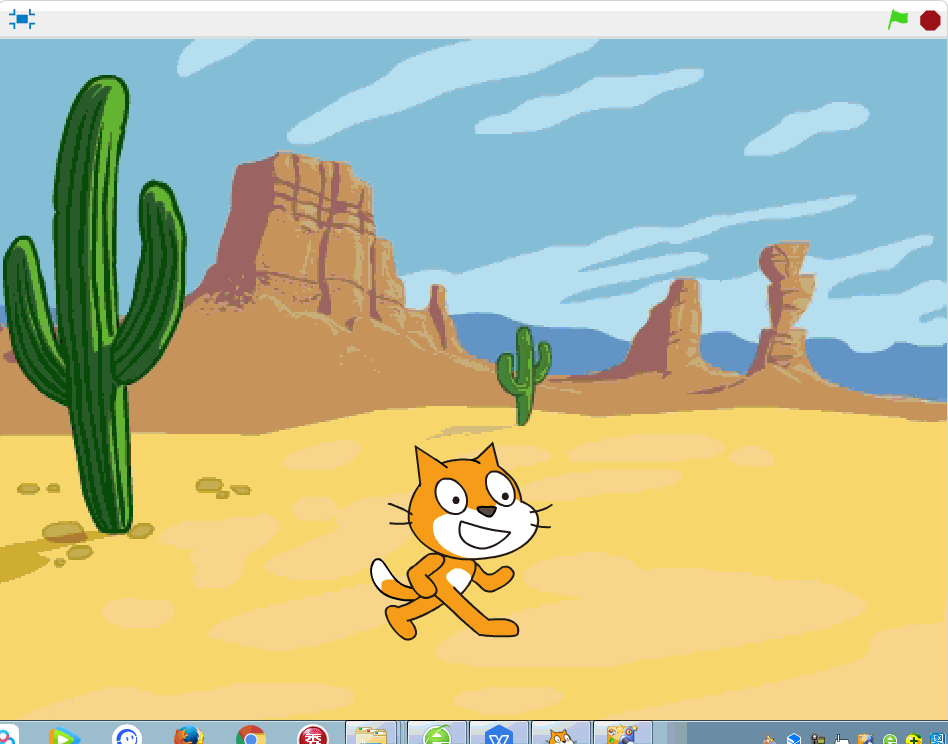Stop the project with red octagon
This screenshot has width=948, height=744.
930,20
